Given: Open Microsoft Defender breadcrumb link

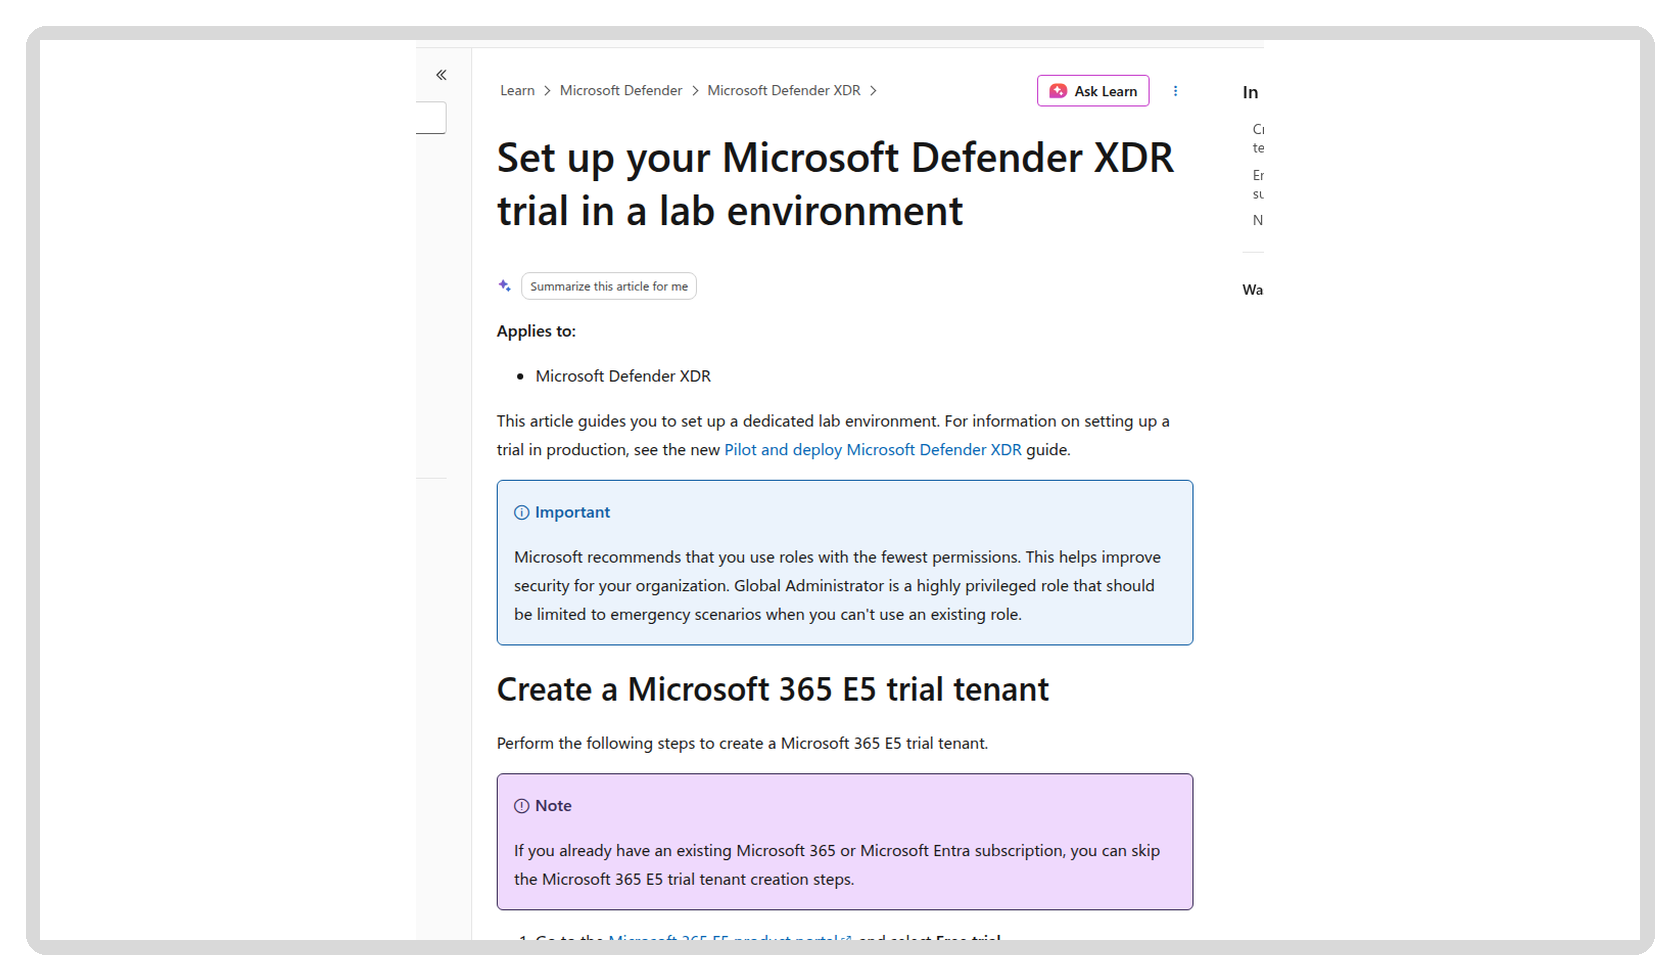Looking at the screenshot, I should coord(621,91).
